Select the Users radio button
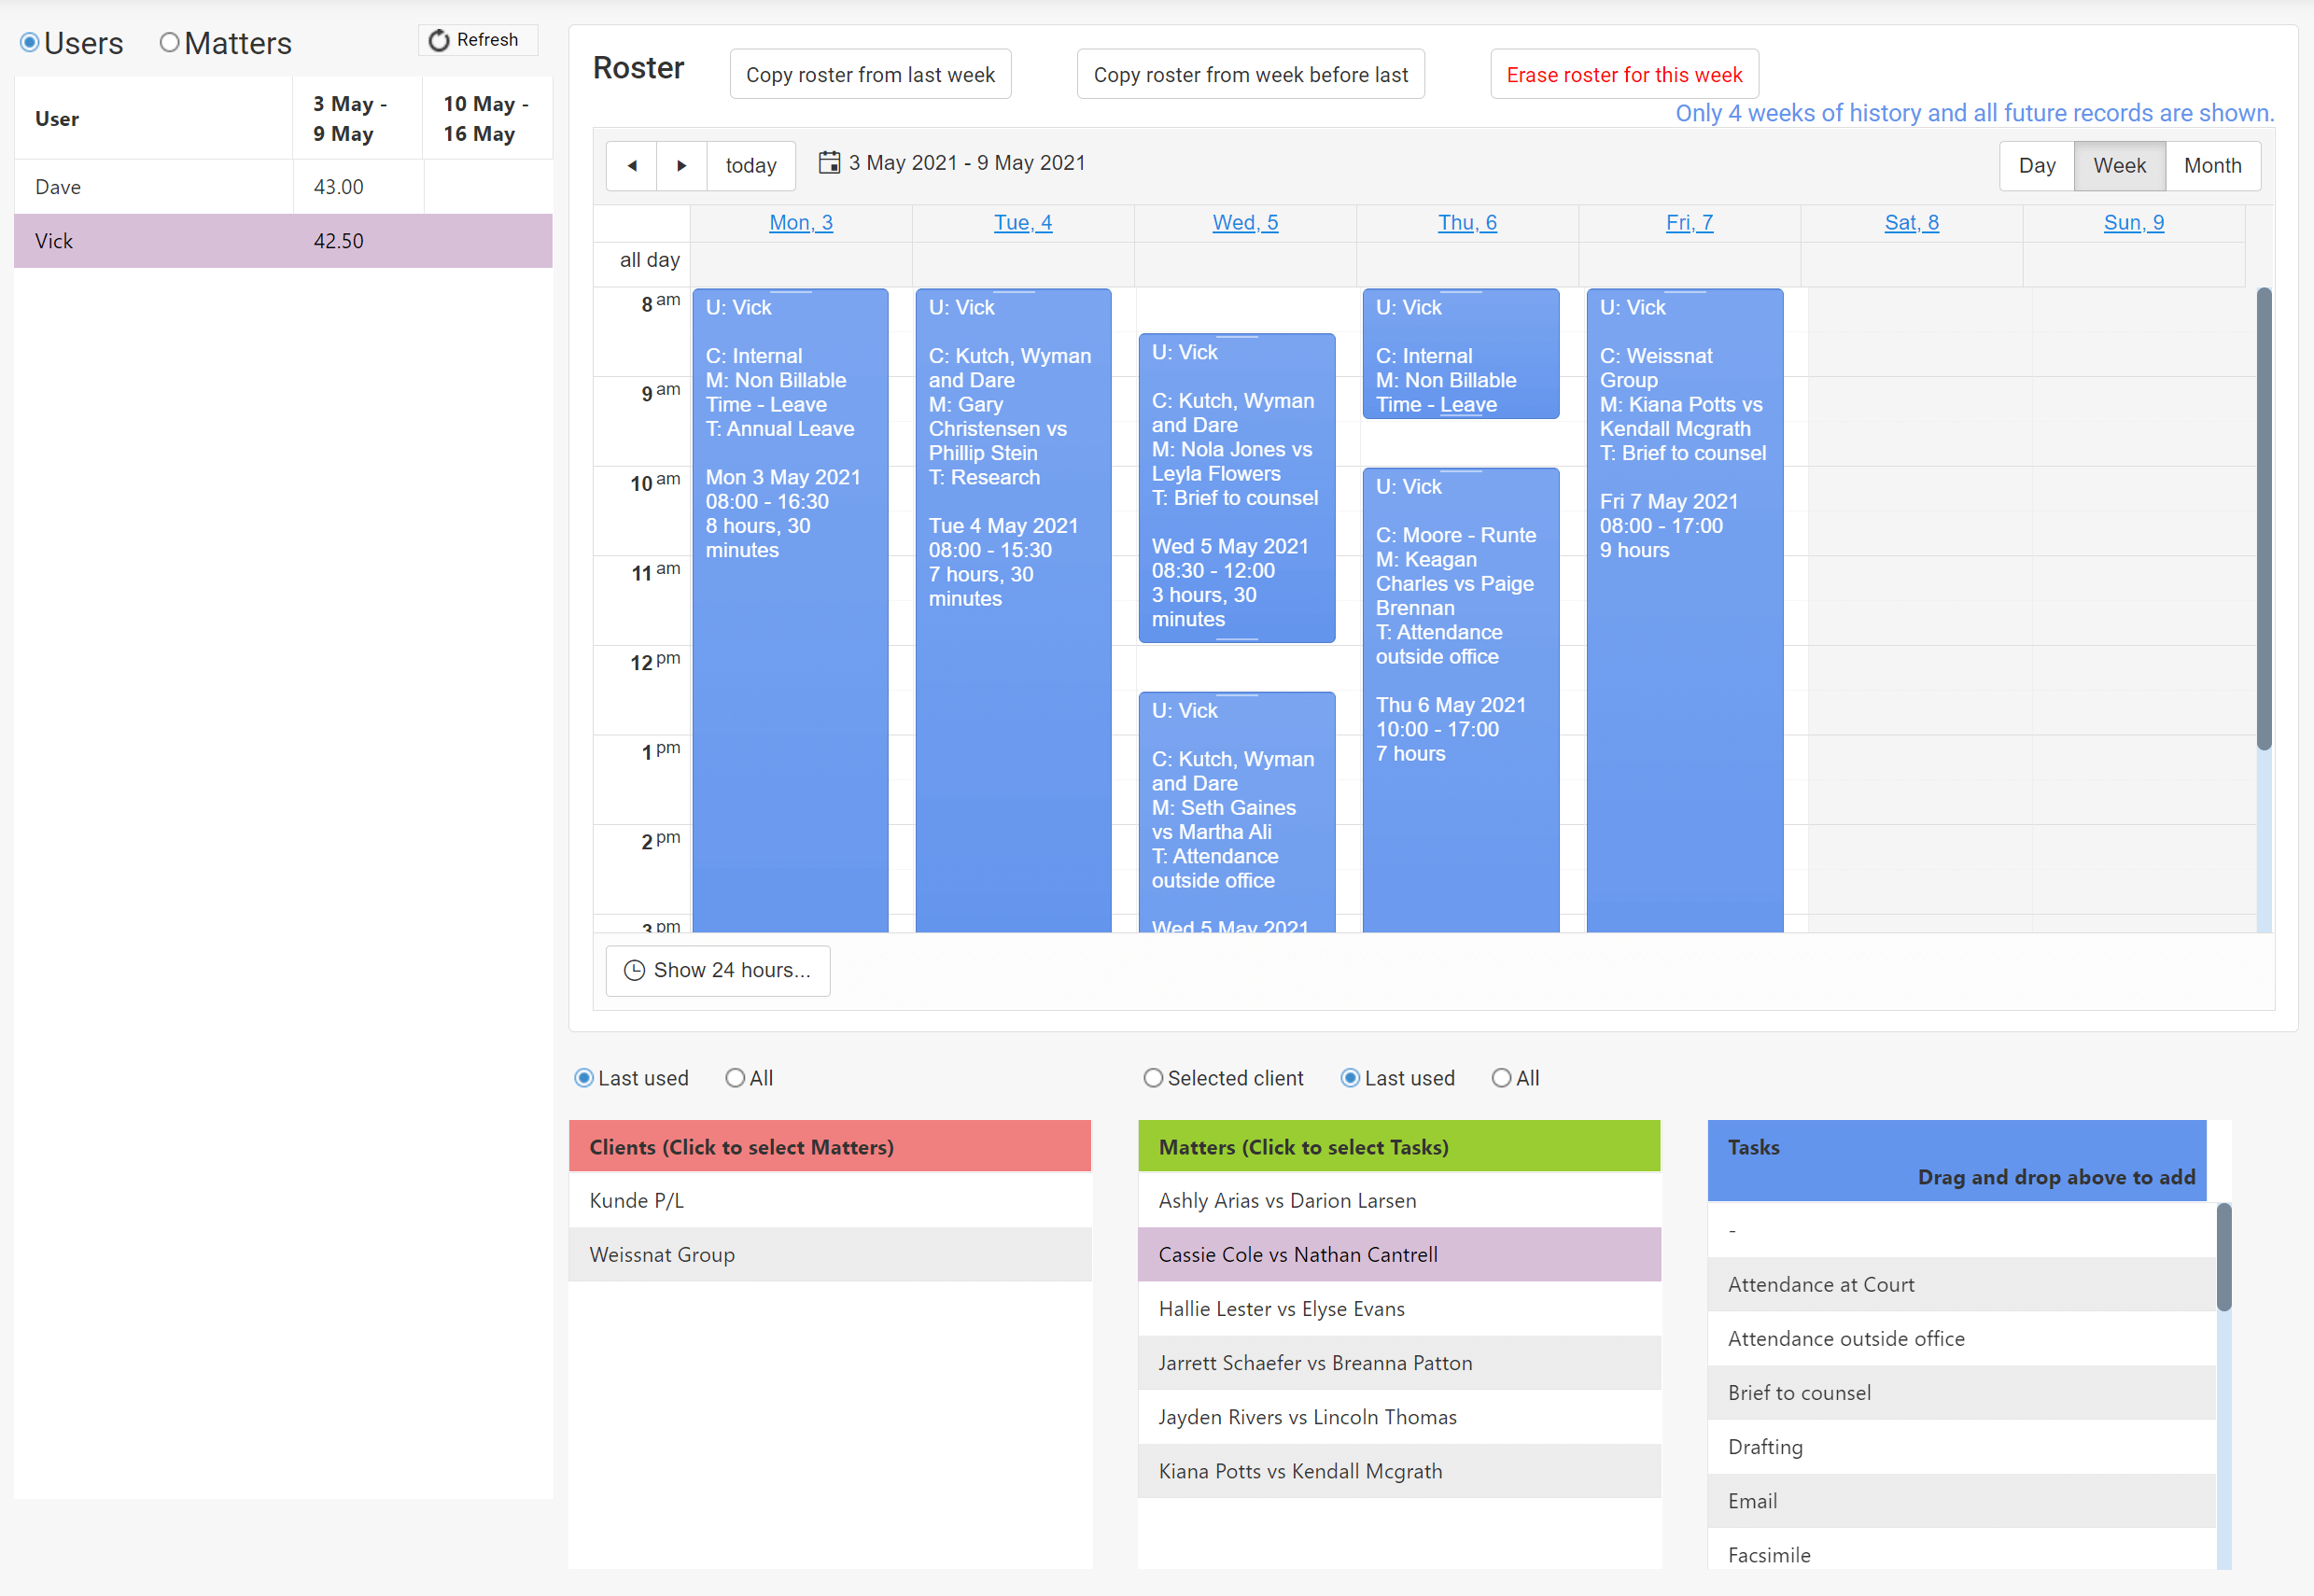This screenshot has height=1596, width=2314. click(x=30, y=42)
